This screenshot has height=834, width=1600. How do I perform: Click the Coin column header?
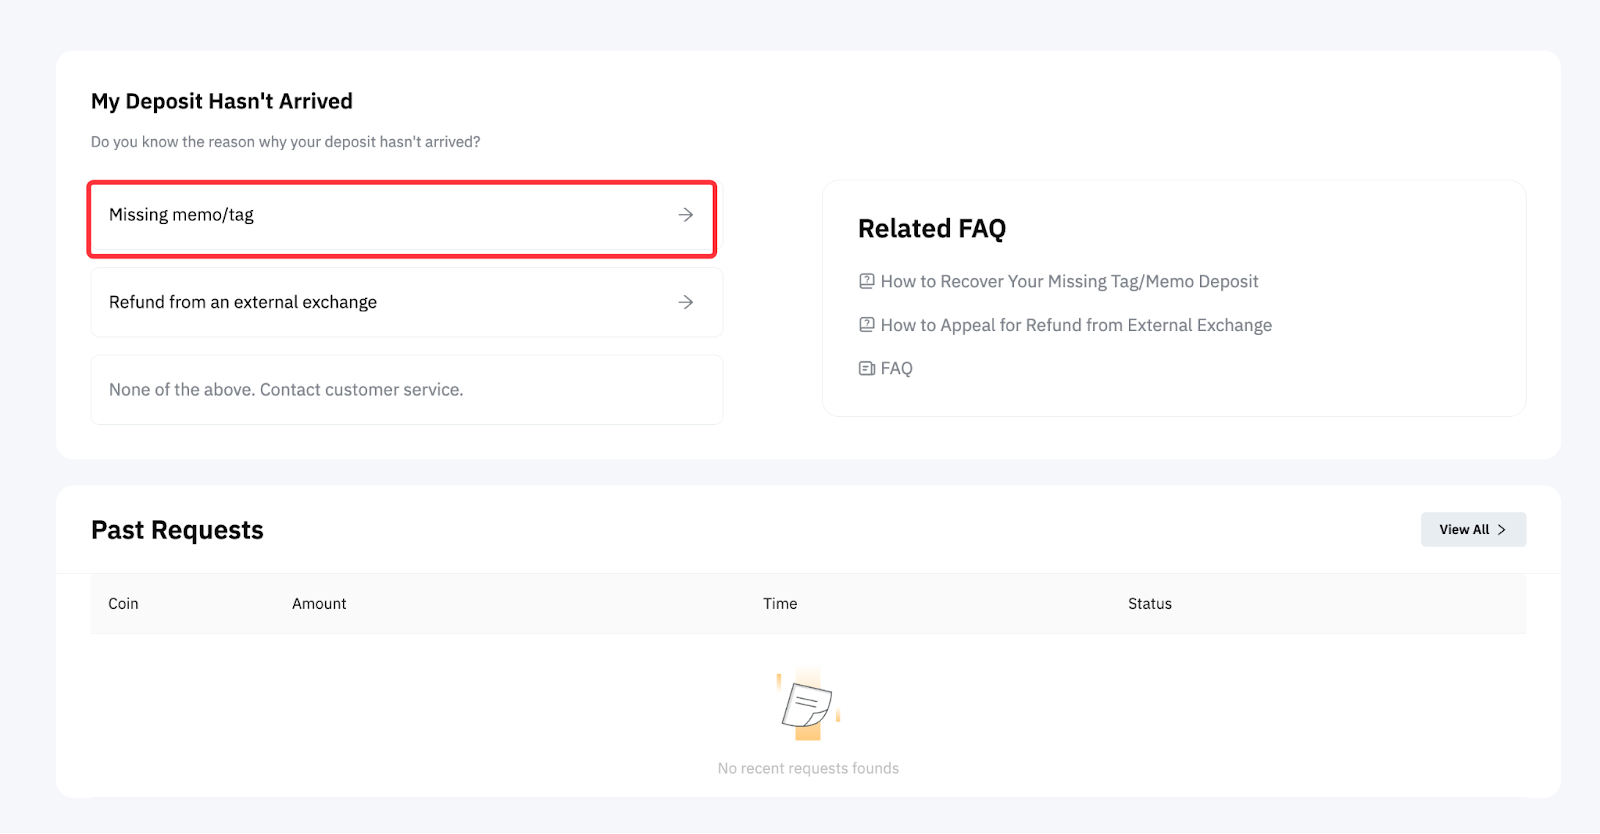[123, 604]
